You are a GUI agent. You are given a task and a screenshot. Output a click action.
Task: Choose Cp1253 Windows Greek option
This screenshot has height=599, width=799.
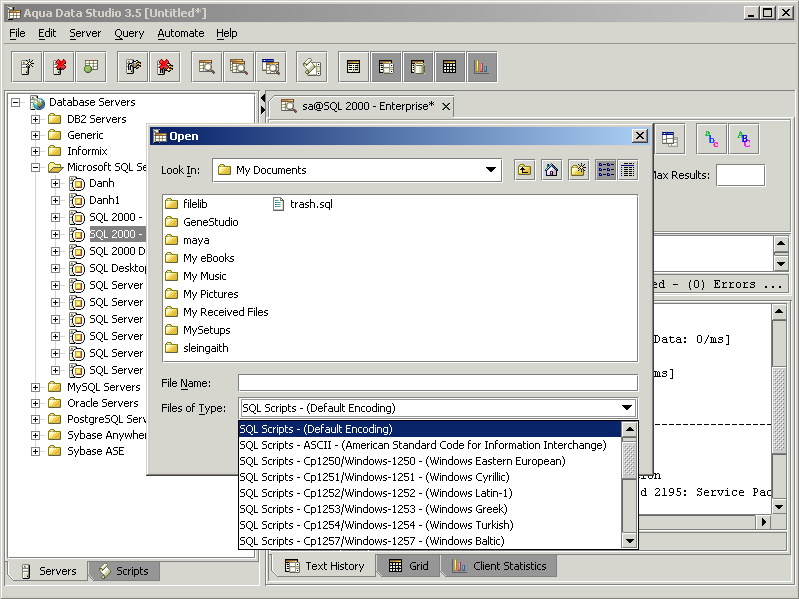click(430, 509)
